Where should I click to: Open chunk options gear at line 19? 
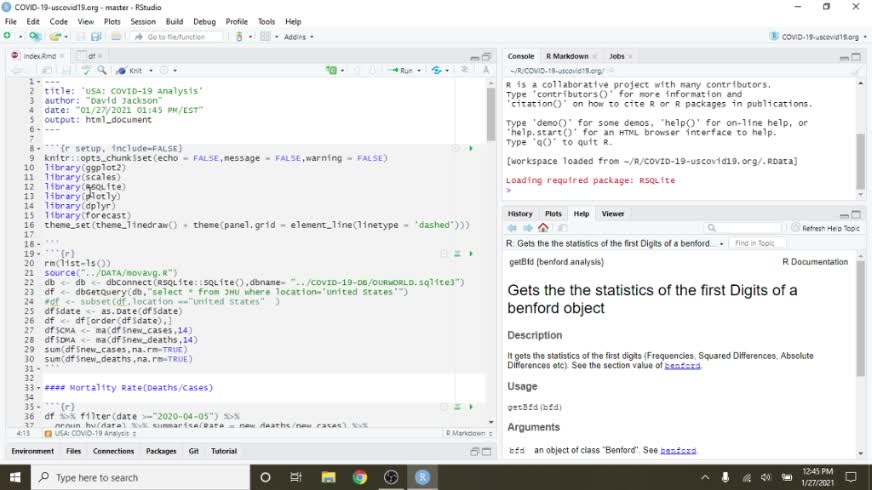pos(444,254)
